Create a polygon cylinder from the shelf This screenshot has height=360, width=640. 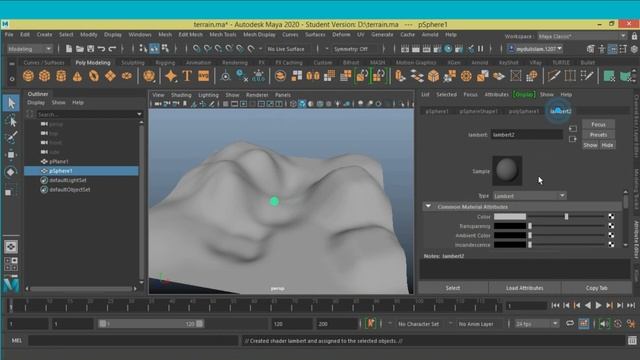61,76
